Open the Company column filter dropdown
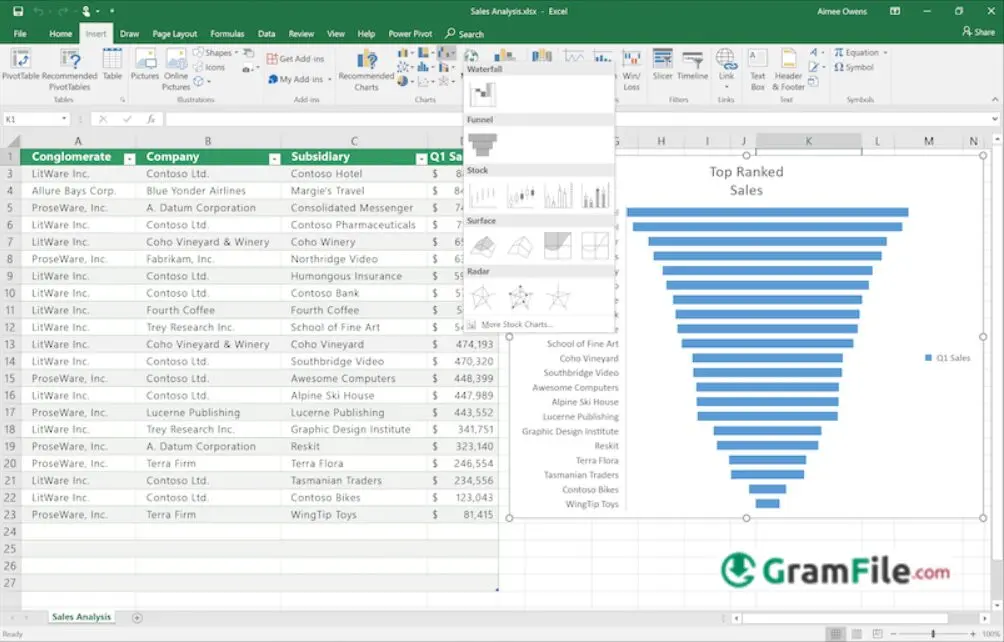The image size is (1004, 642). (274, 158)
